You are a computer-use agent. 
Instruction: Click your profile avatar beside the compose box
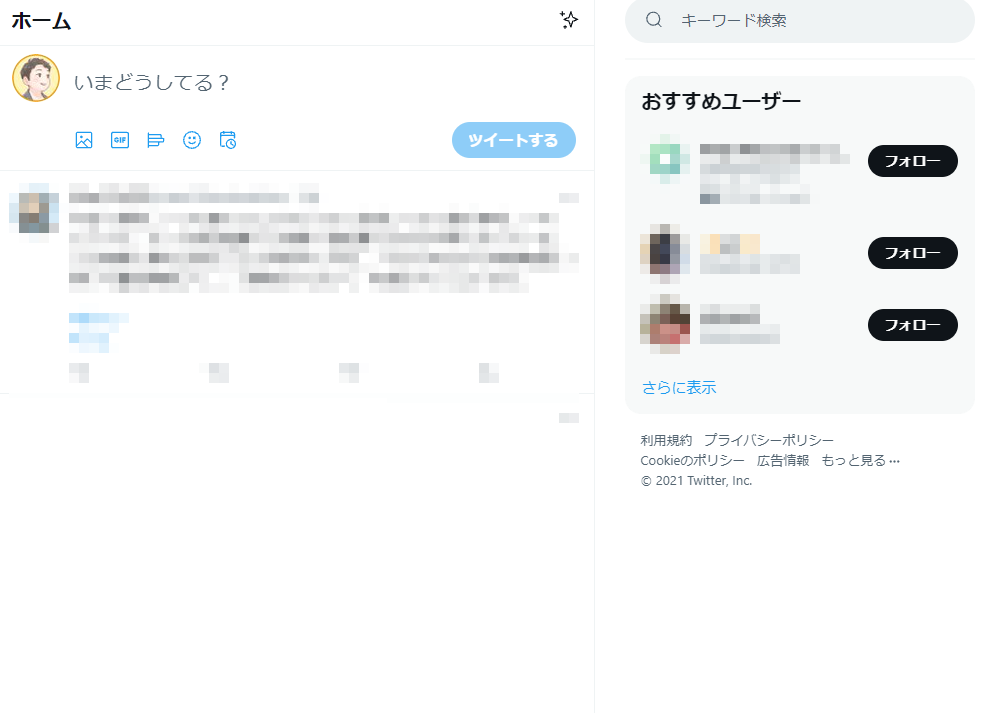pos(36,78)
